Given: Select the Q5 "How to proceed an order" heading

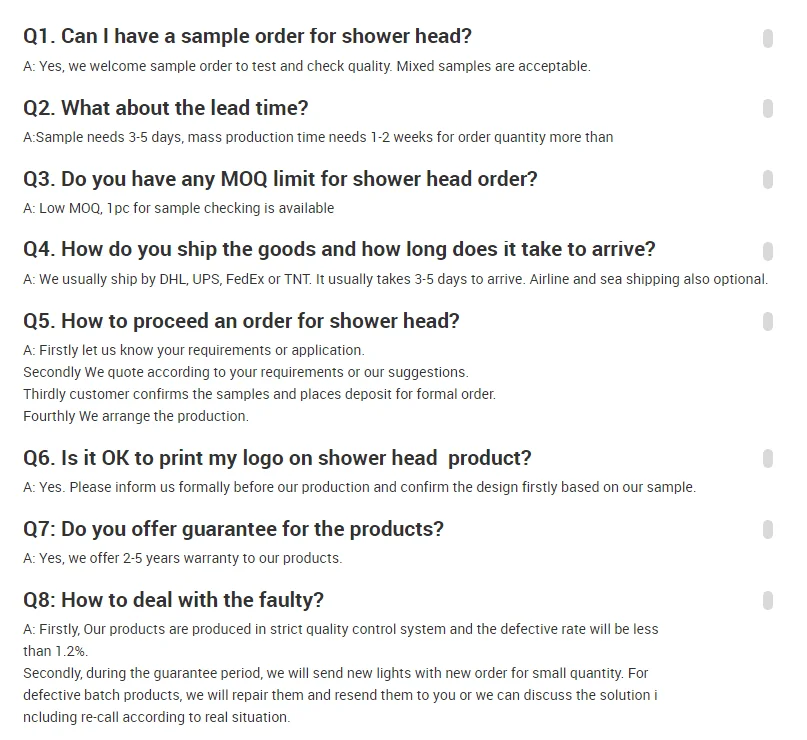Looking at the screenshot, I should pyautogui.click(x=241, y=322).
